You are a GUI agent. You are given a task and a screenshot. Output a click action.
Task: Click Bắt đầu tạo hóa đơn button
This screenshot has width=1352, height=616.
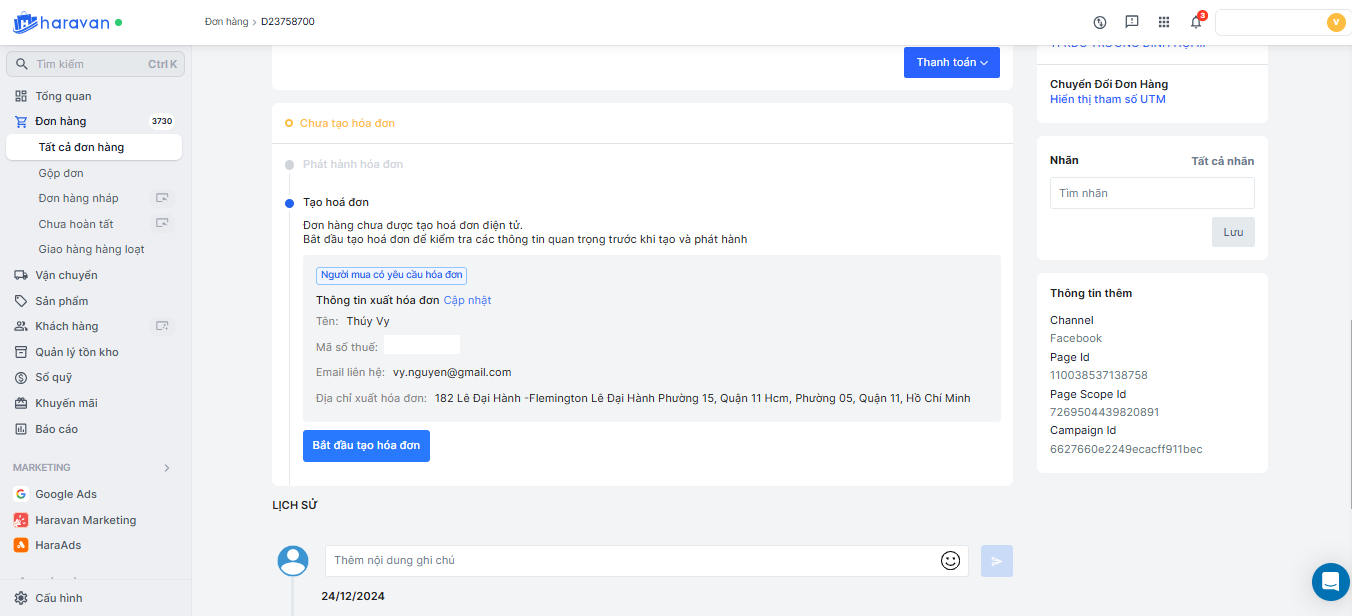click(x=366, y=446)
